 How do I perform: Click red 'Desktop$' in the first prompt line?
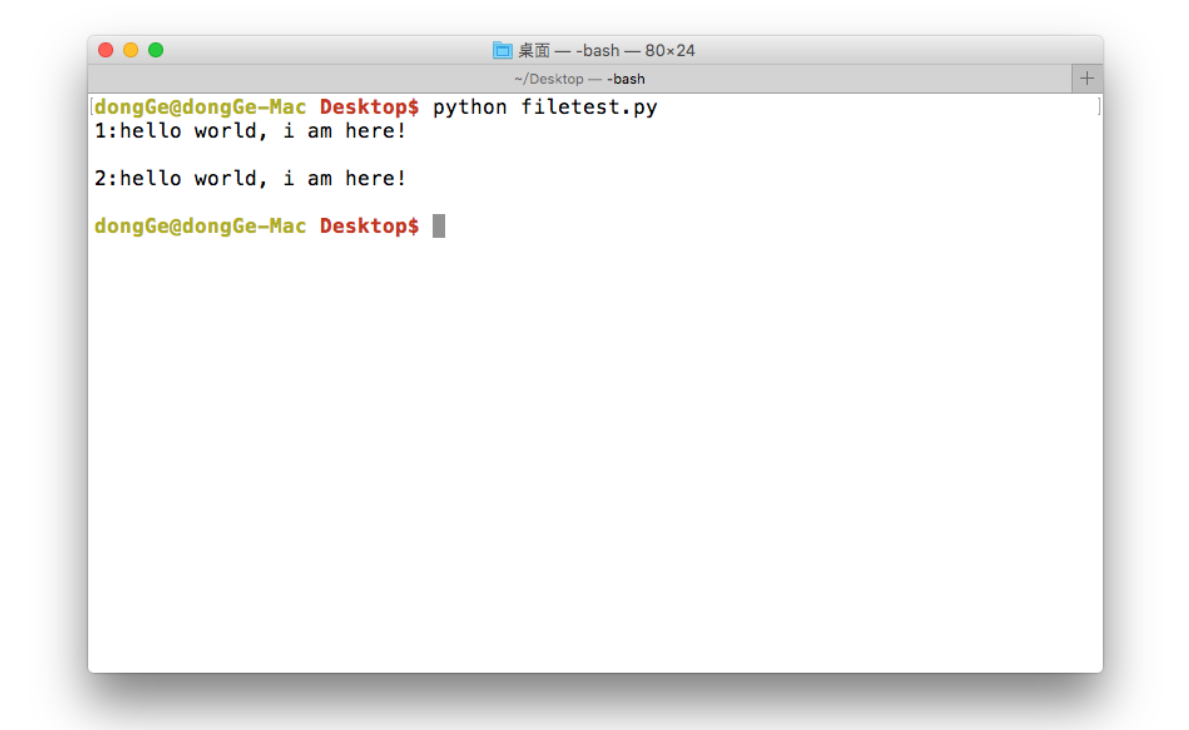(369, 108)
